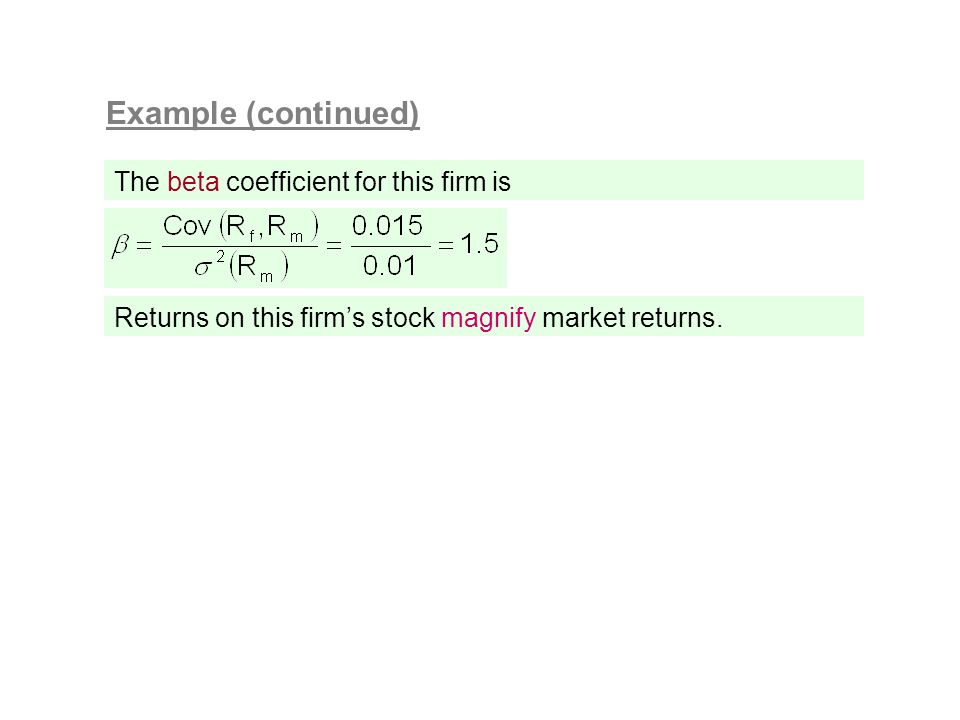
Task: Select the value 0.015 in the fraction
Action: click(x=387, y=226)
